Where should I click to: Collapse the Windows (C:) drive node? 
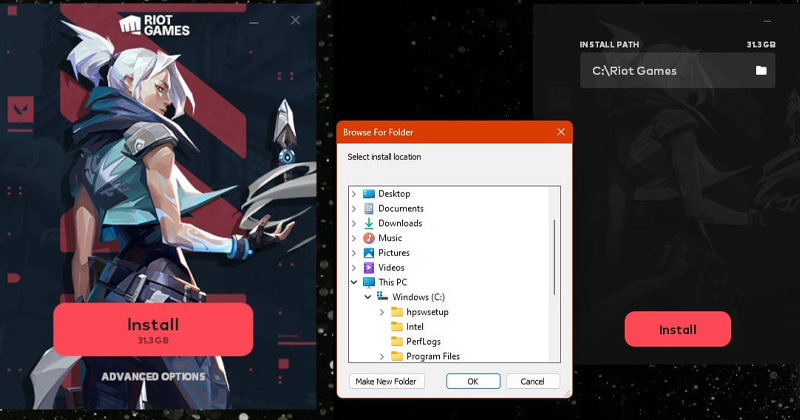tap(368, 297)
